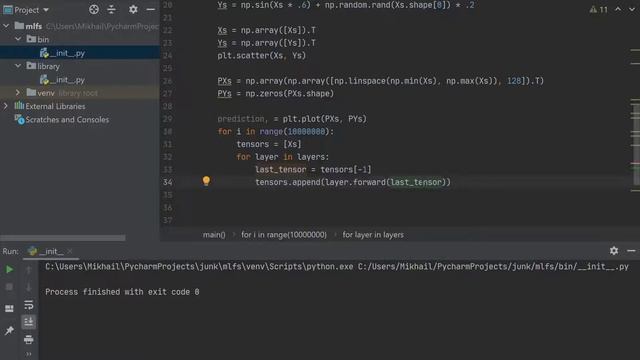Select Scratches and Consoles item
The height and width of the screenshot is (360, 640).
point(62,120)
